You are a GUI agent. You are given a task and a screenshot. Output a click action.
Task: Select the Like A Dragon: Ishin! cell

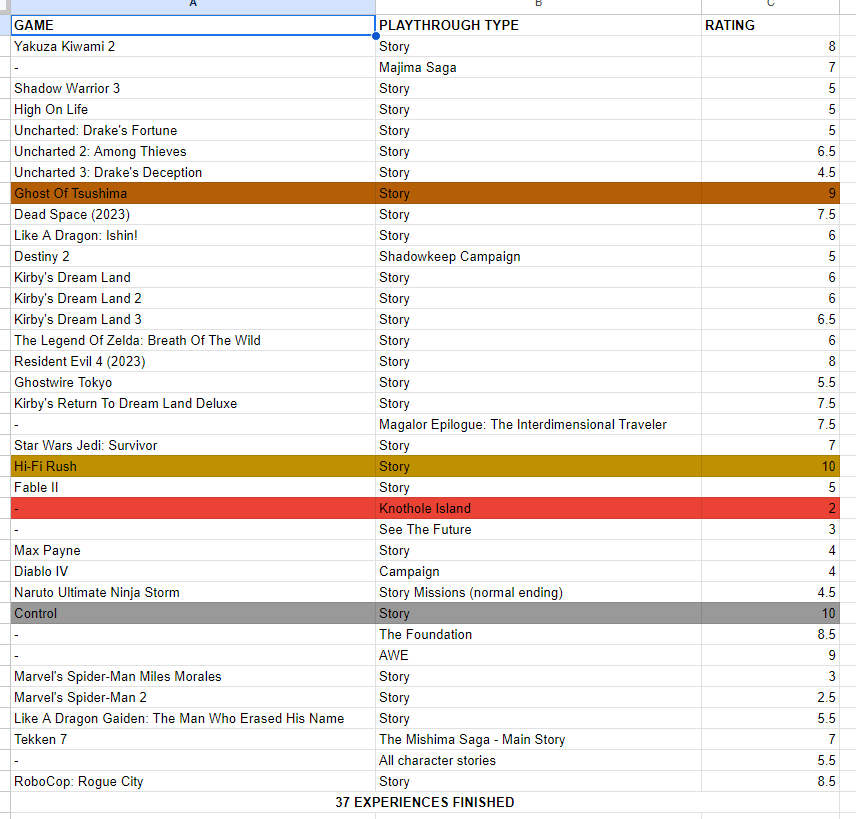(193, 235)
